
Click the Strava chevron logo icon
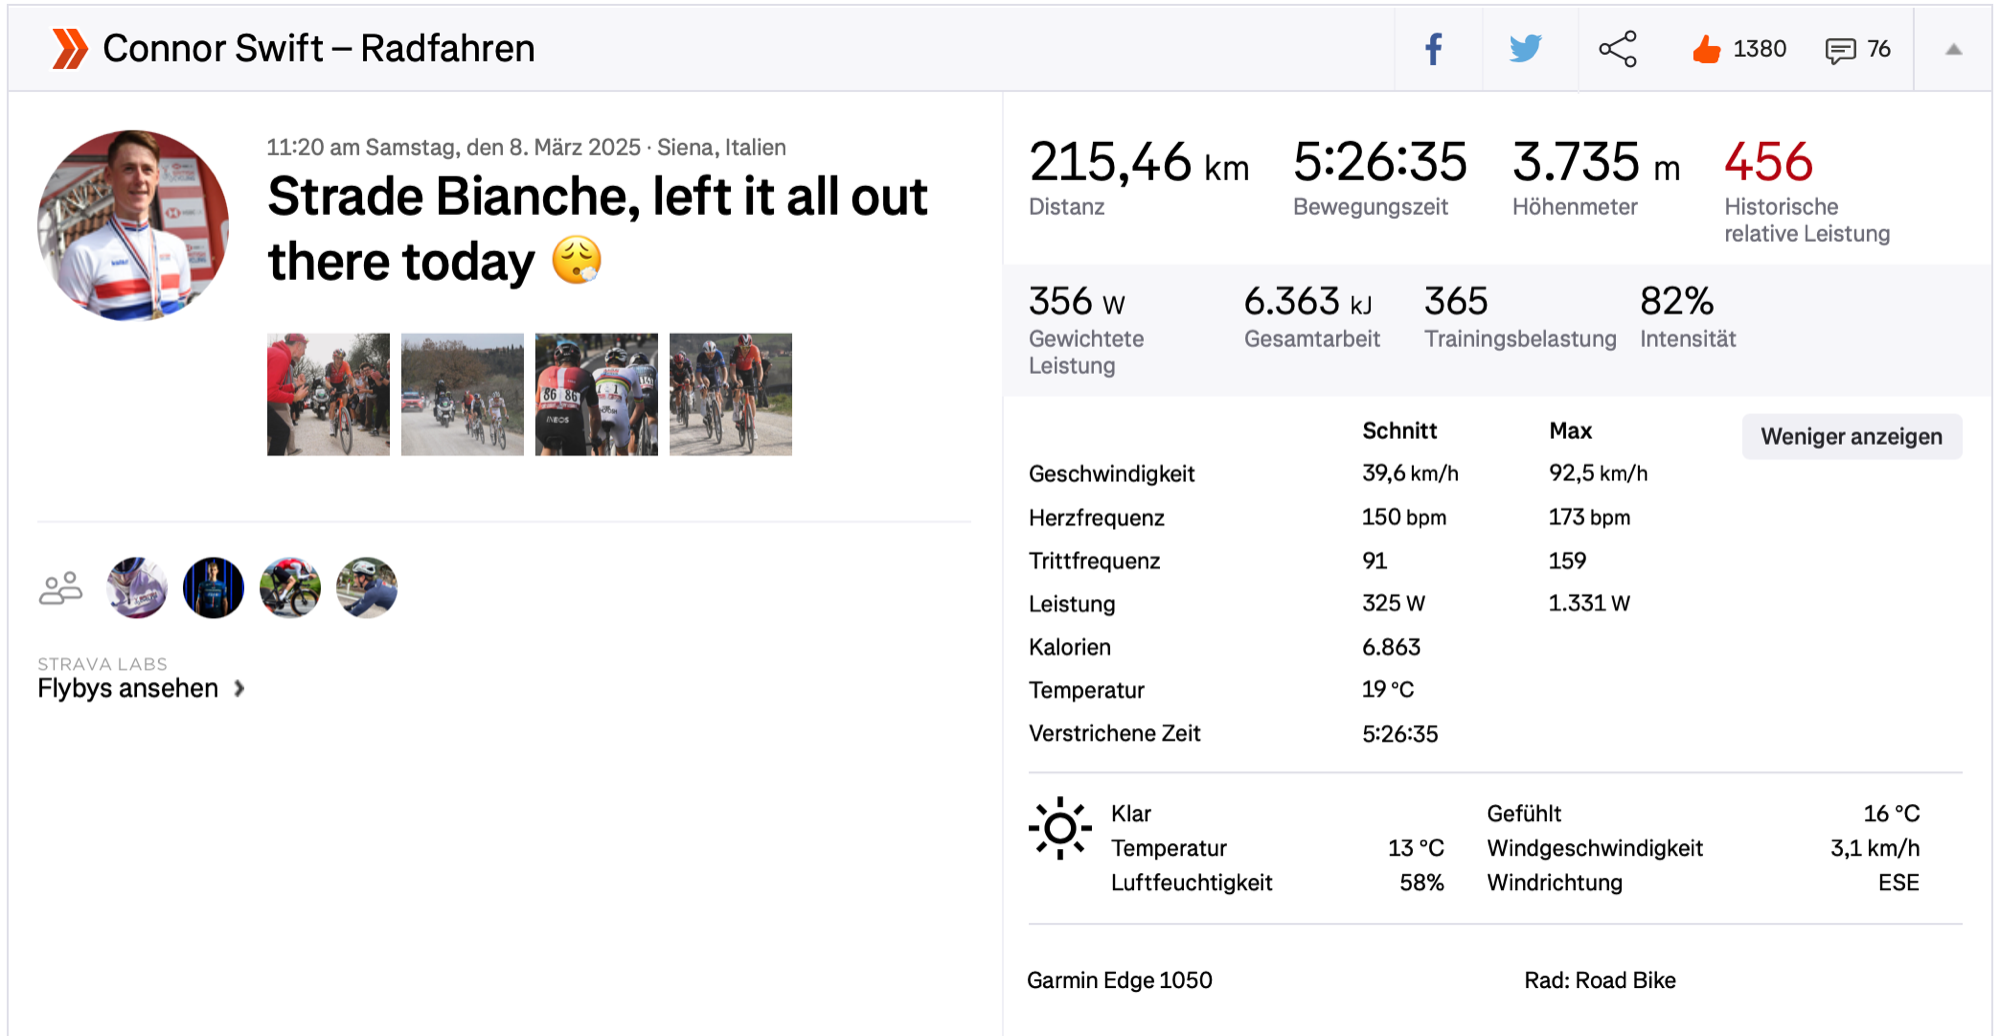point(69,49)
